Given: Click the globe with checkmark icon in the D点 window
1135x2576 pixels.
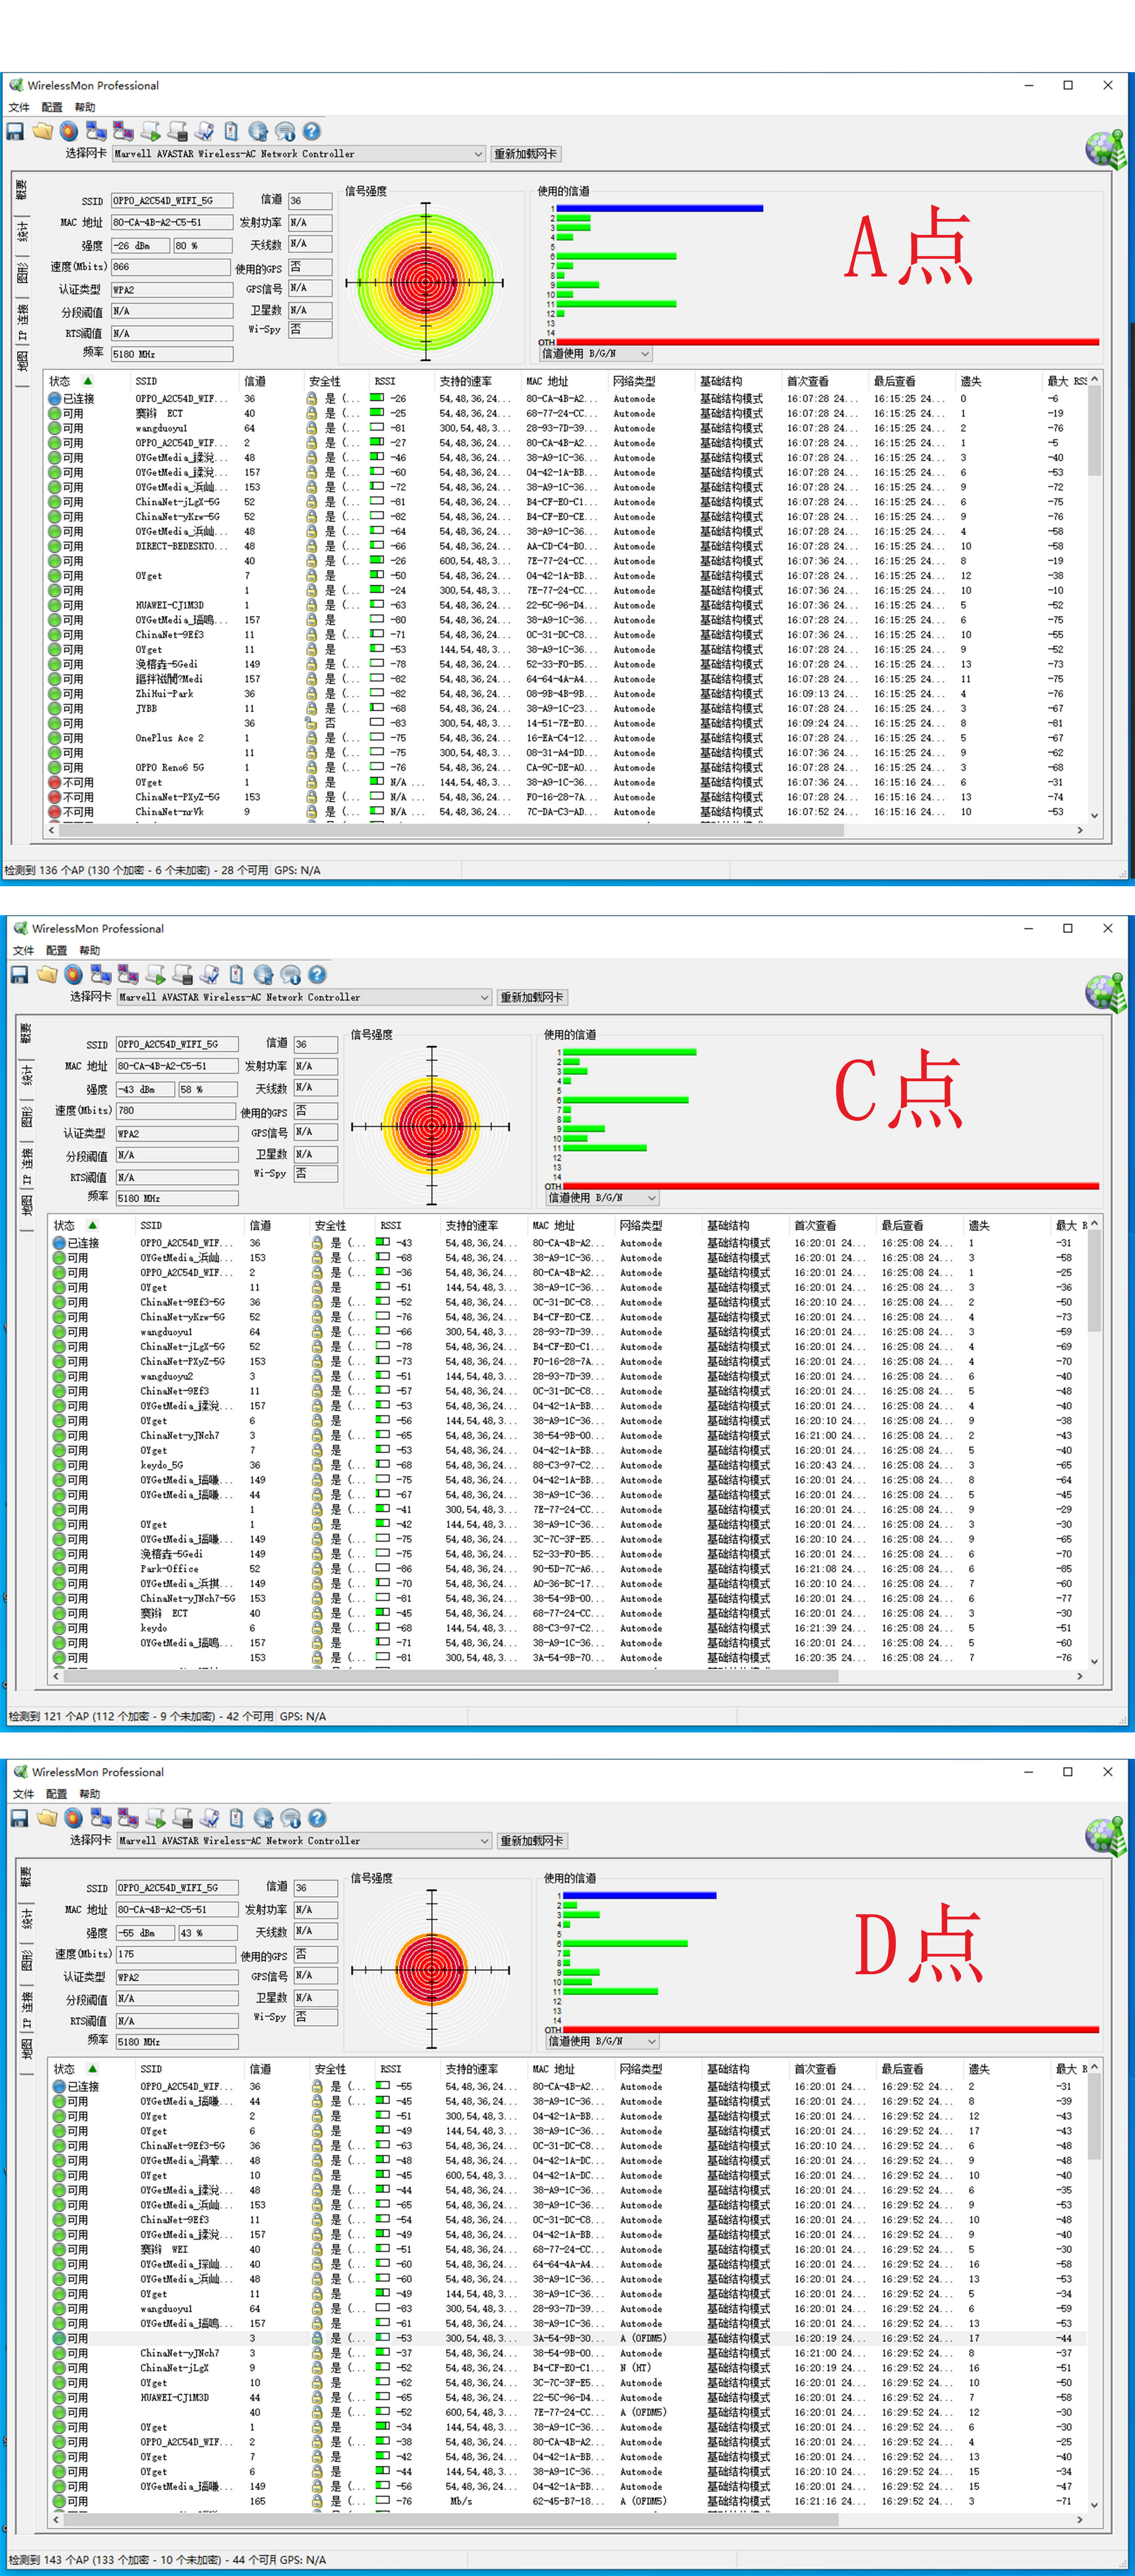Looking at the screenshot, I should pos(263,1818).
